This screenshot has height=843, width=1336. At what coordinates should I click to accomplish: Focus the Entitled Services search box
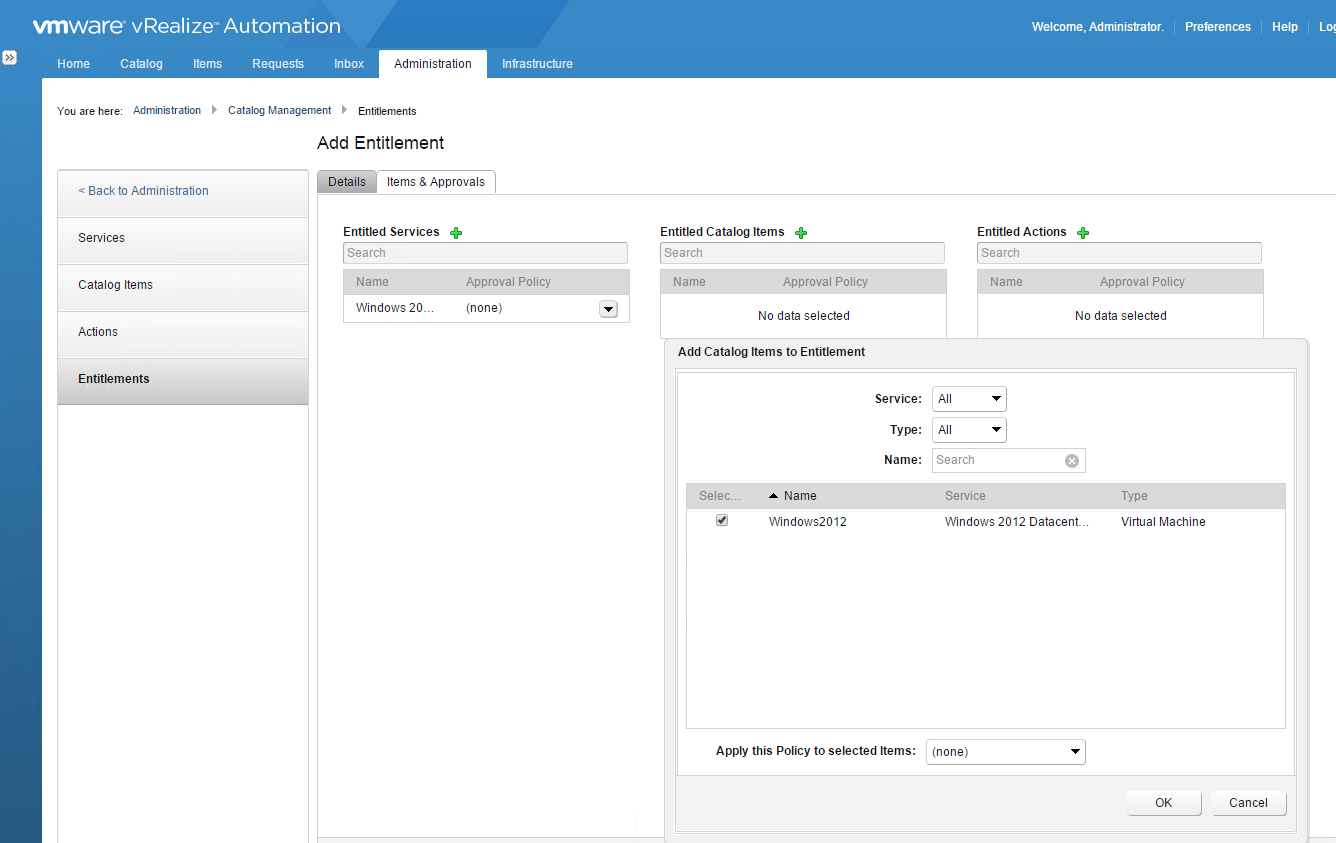485,253
